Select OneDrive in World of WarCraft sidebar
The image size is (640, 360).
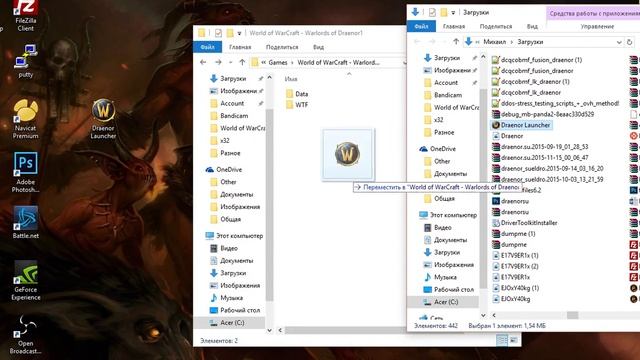(224, 169)
